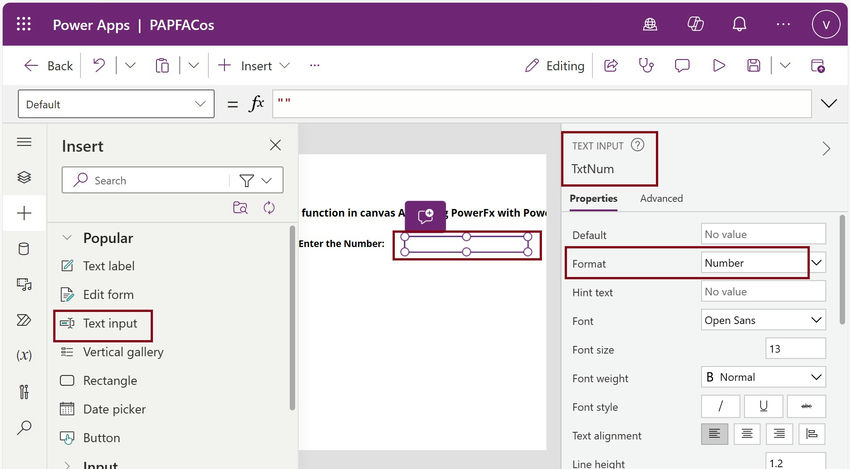Screen dimensions: 850x469
Task: Publish the app icon
Action: pyautogui.click(x=817, y=66)
